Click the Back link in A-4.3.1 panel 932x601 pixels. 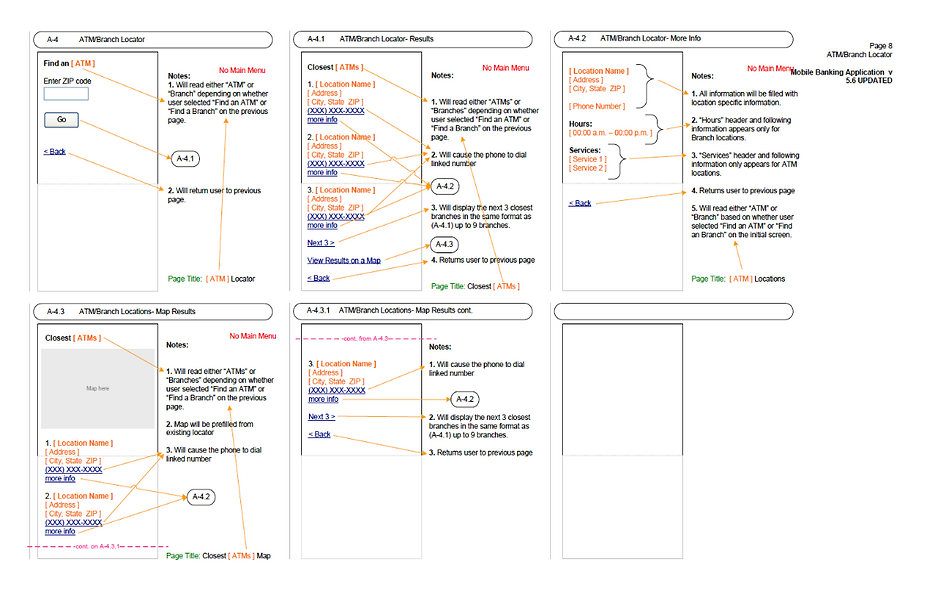tap(319, 435)
